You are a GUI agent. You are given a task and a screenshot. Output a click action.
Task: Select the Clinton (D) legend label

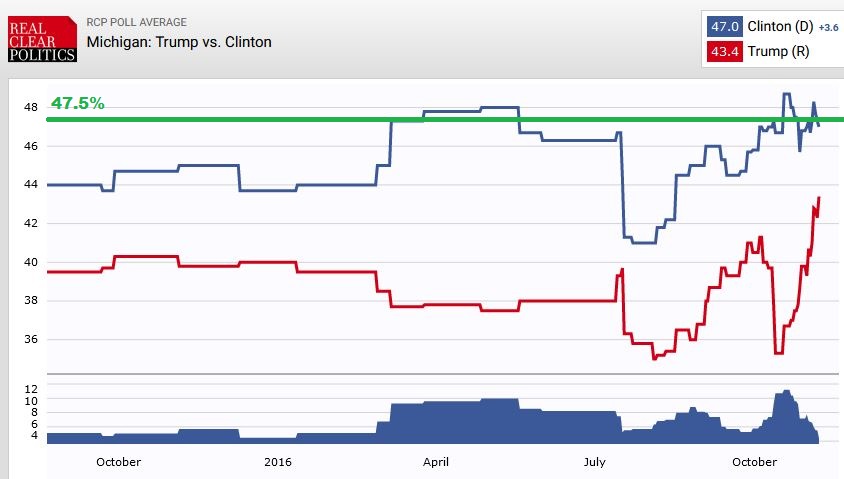(782, 27)
